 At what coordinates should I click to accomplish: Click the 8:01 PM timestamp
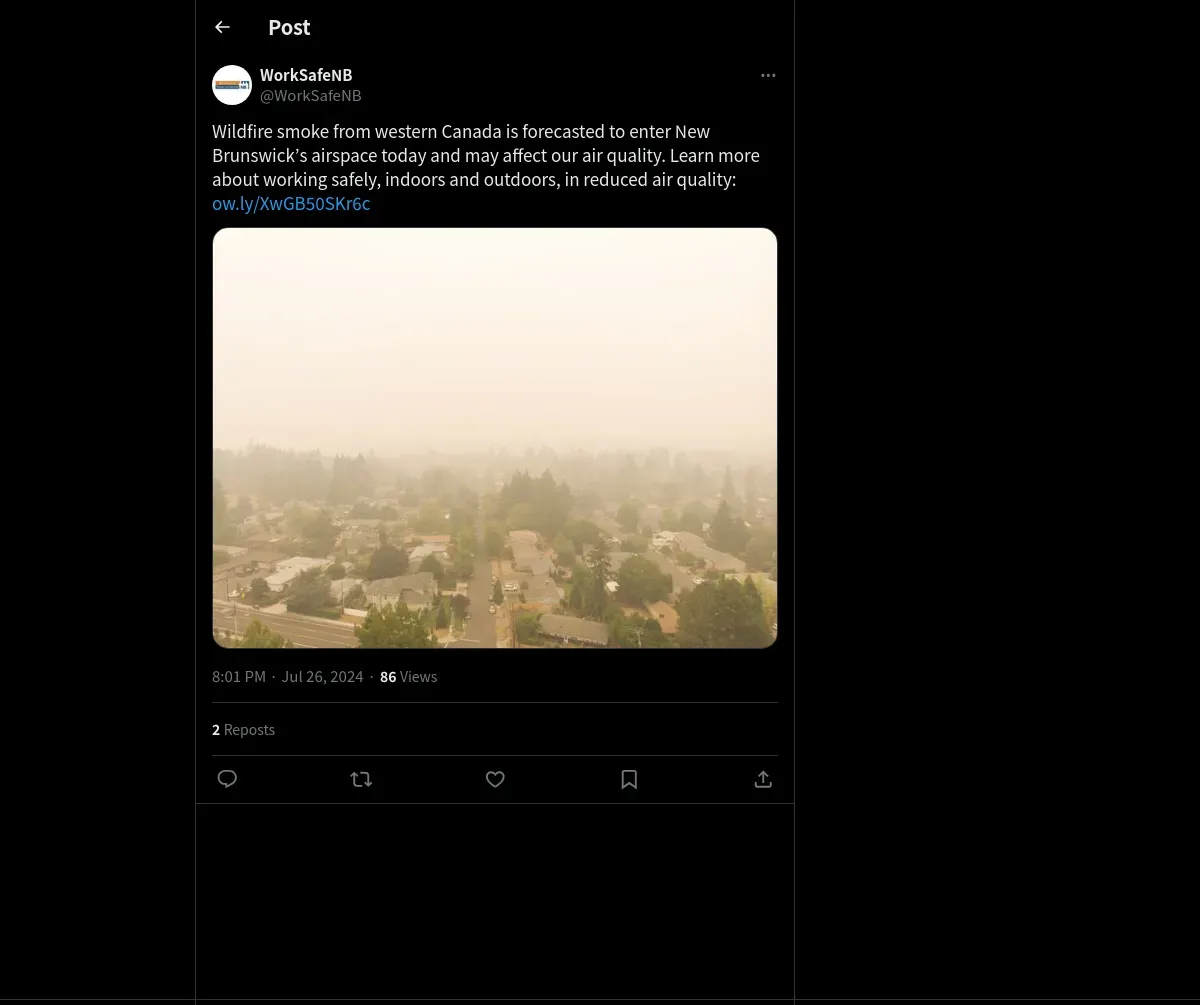pyautogui.click(x=239, y=677)
